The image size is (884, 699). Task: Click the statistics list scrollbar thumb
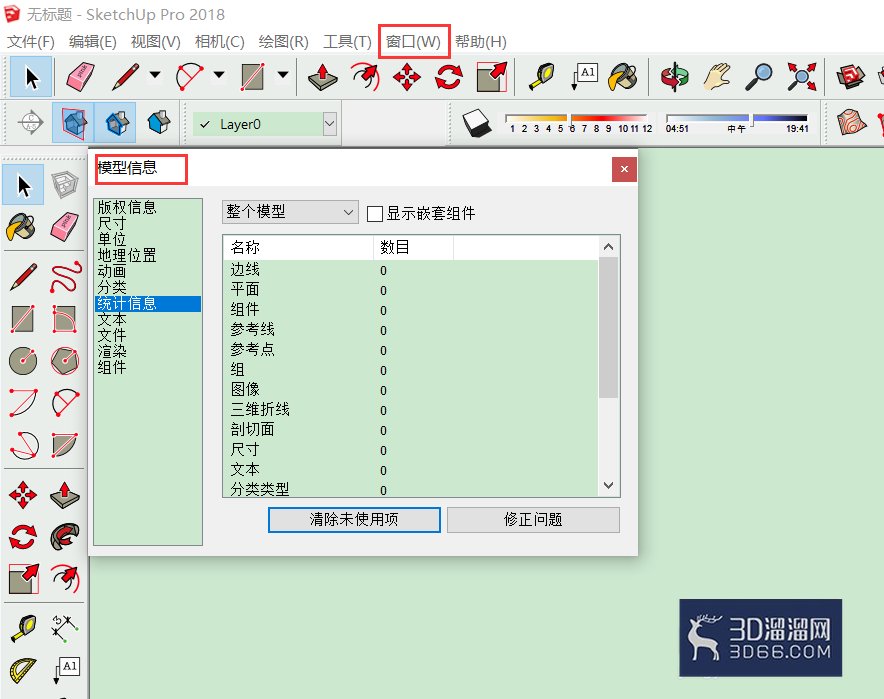click(x=608, y=328)
